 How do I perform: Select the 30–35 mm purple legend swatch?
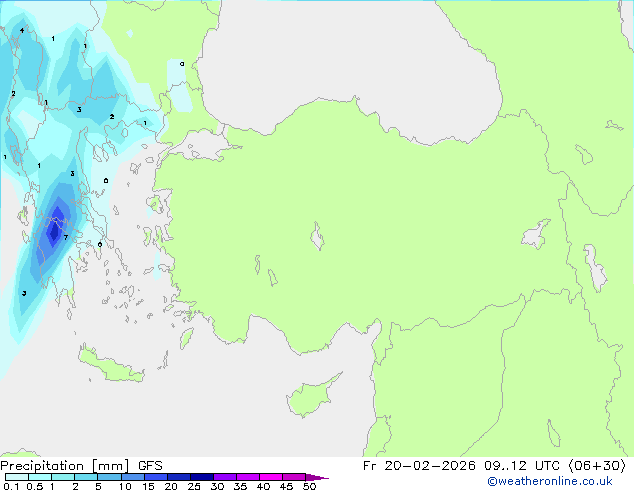(x=225, y=477)
